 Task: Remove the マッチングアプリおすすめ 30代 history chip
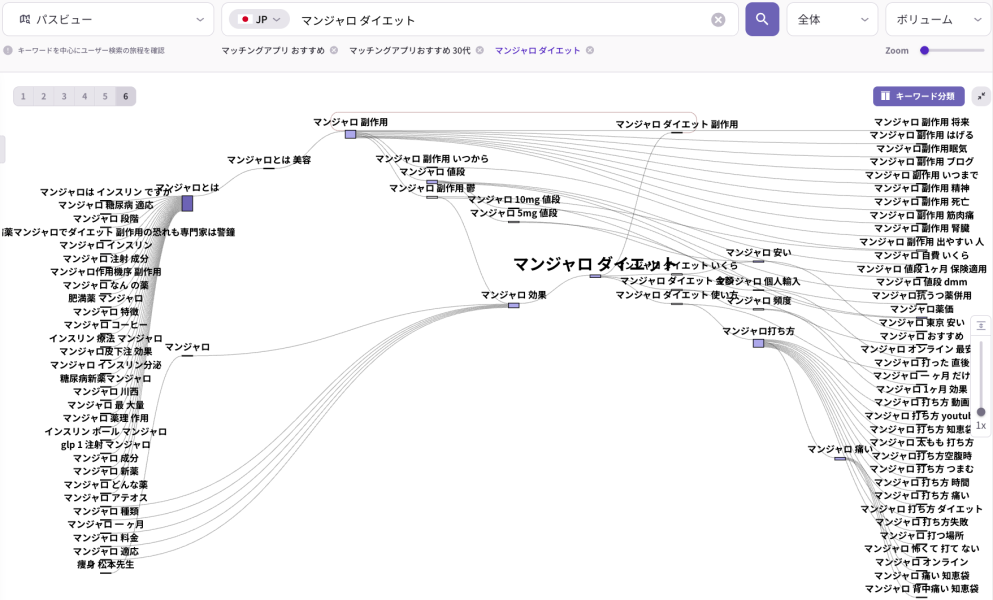[479, 50]
